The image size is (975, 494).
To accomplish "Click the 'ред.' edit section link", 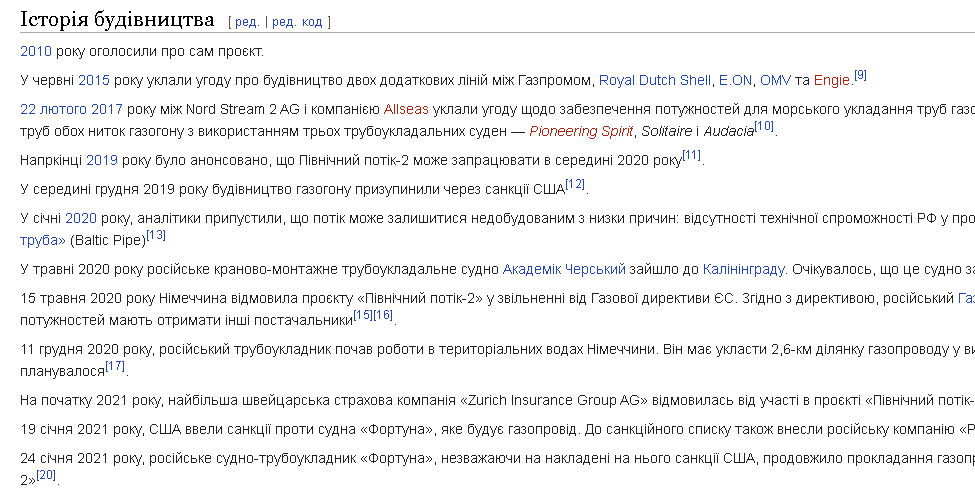I will click(247, 22).
